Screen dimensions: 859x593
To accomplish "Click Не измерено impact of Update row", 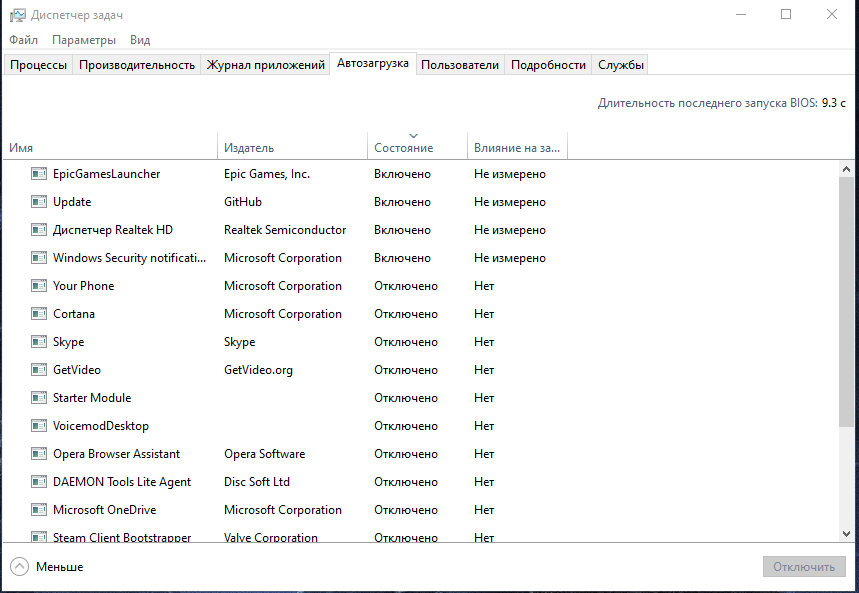I will click(x=510, y=202).
